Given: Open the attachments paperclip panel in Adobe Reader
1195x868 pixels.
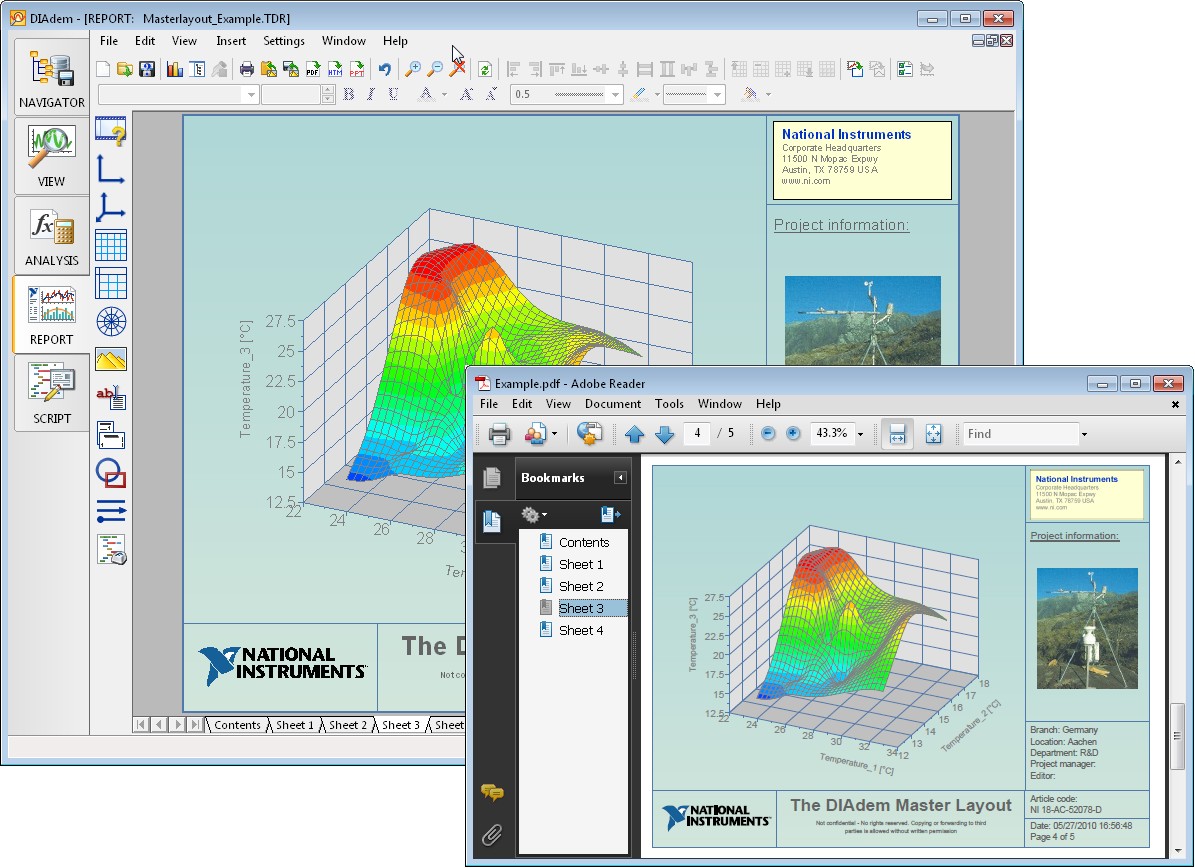Looking at the screenshot, I should (x=492, y=834).
